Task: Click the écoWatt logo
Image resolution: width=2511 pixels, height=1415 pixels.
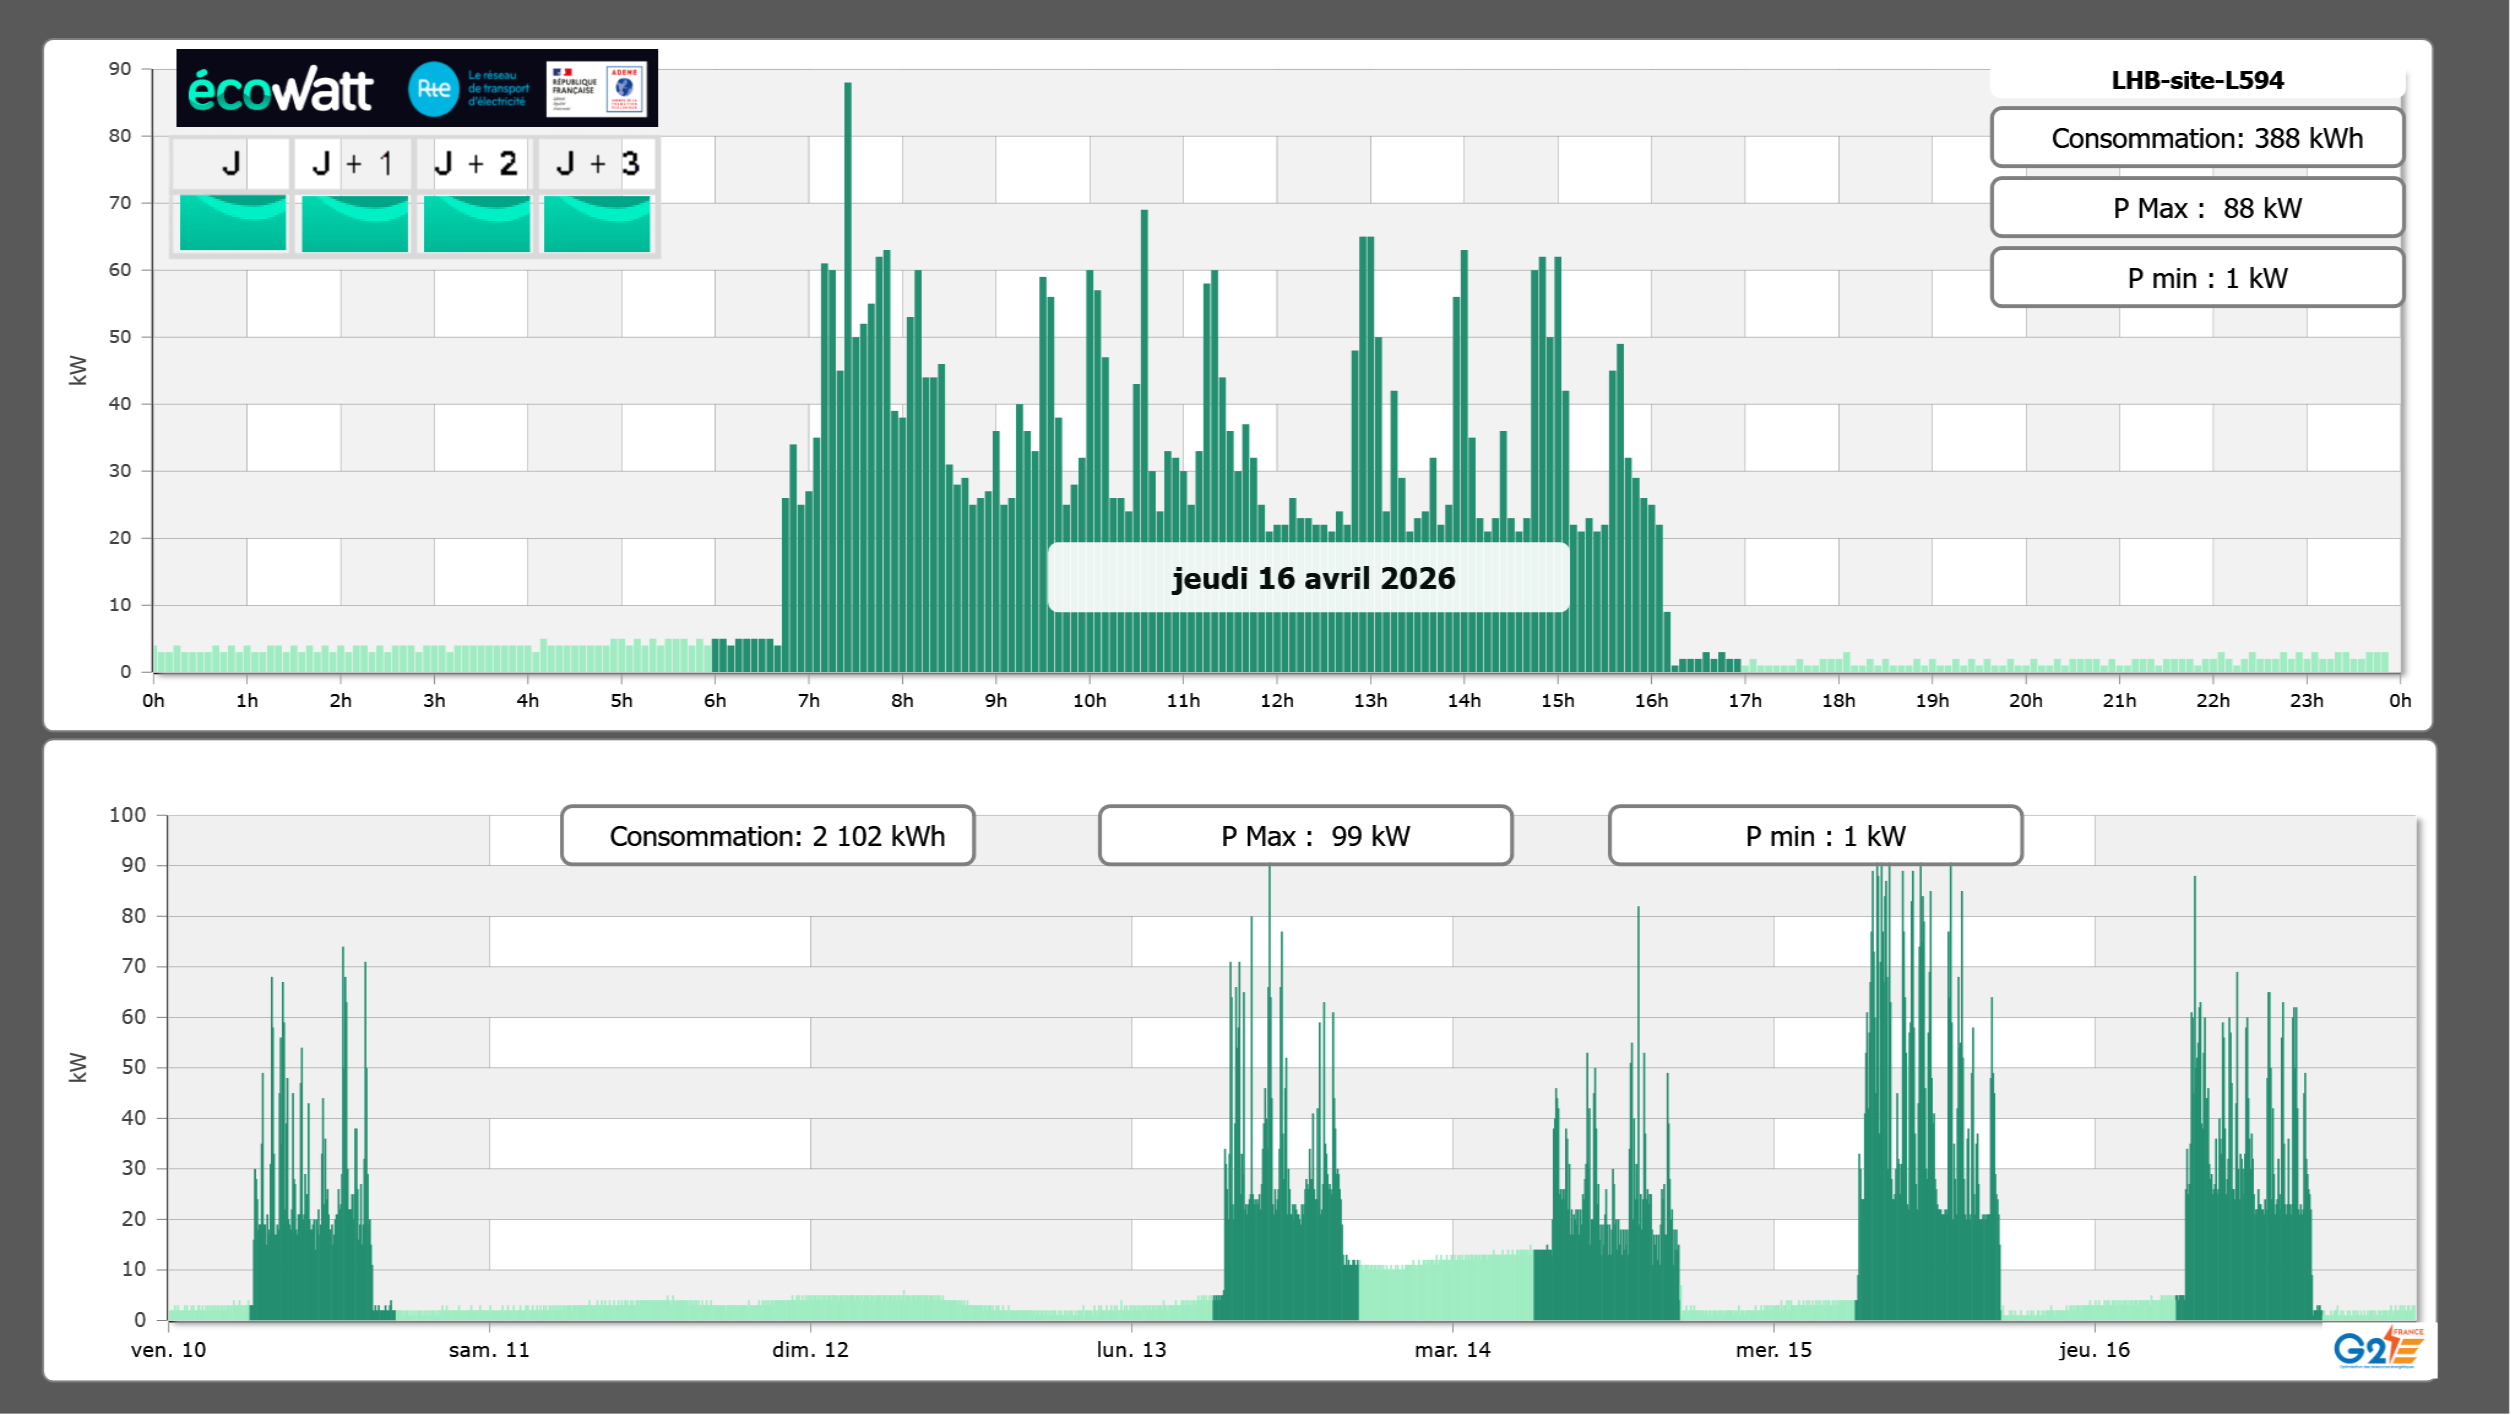Action: pyautogui.click(x=281, y=90)
